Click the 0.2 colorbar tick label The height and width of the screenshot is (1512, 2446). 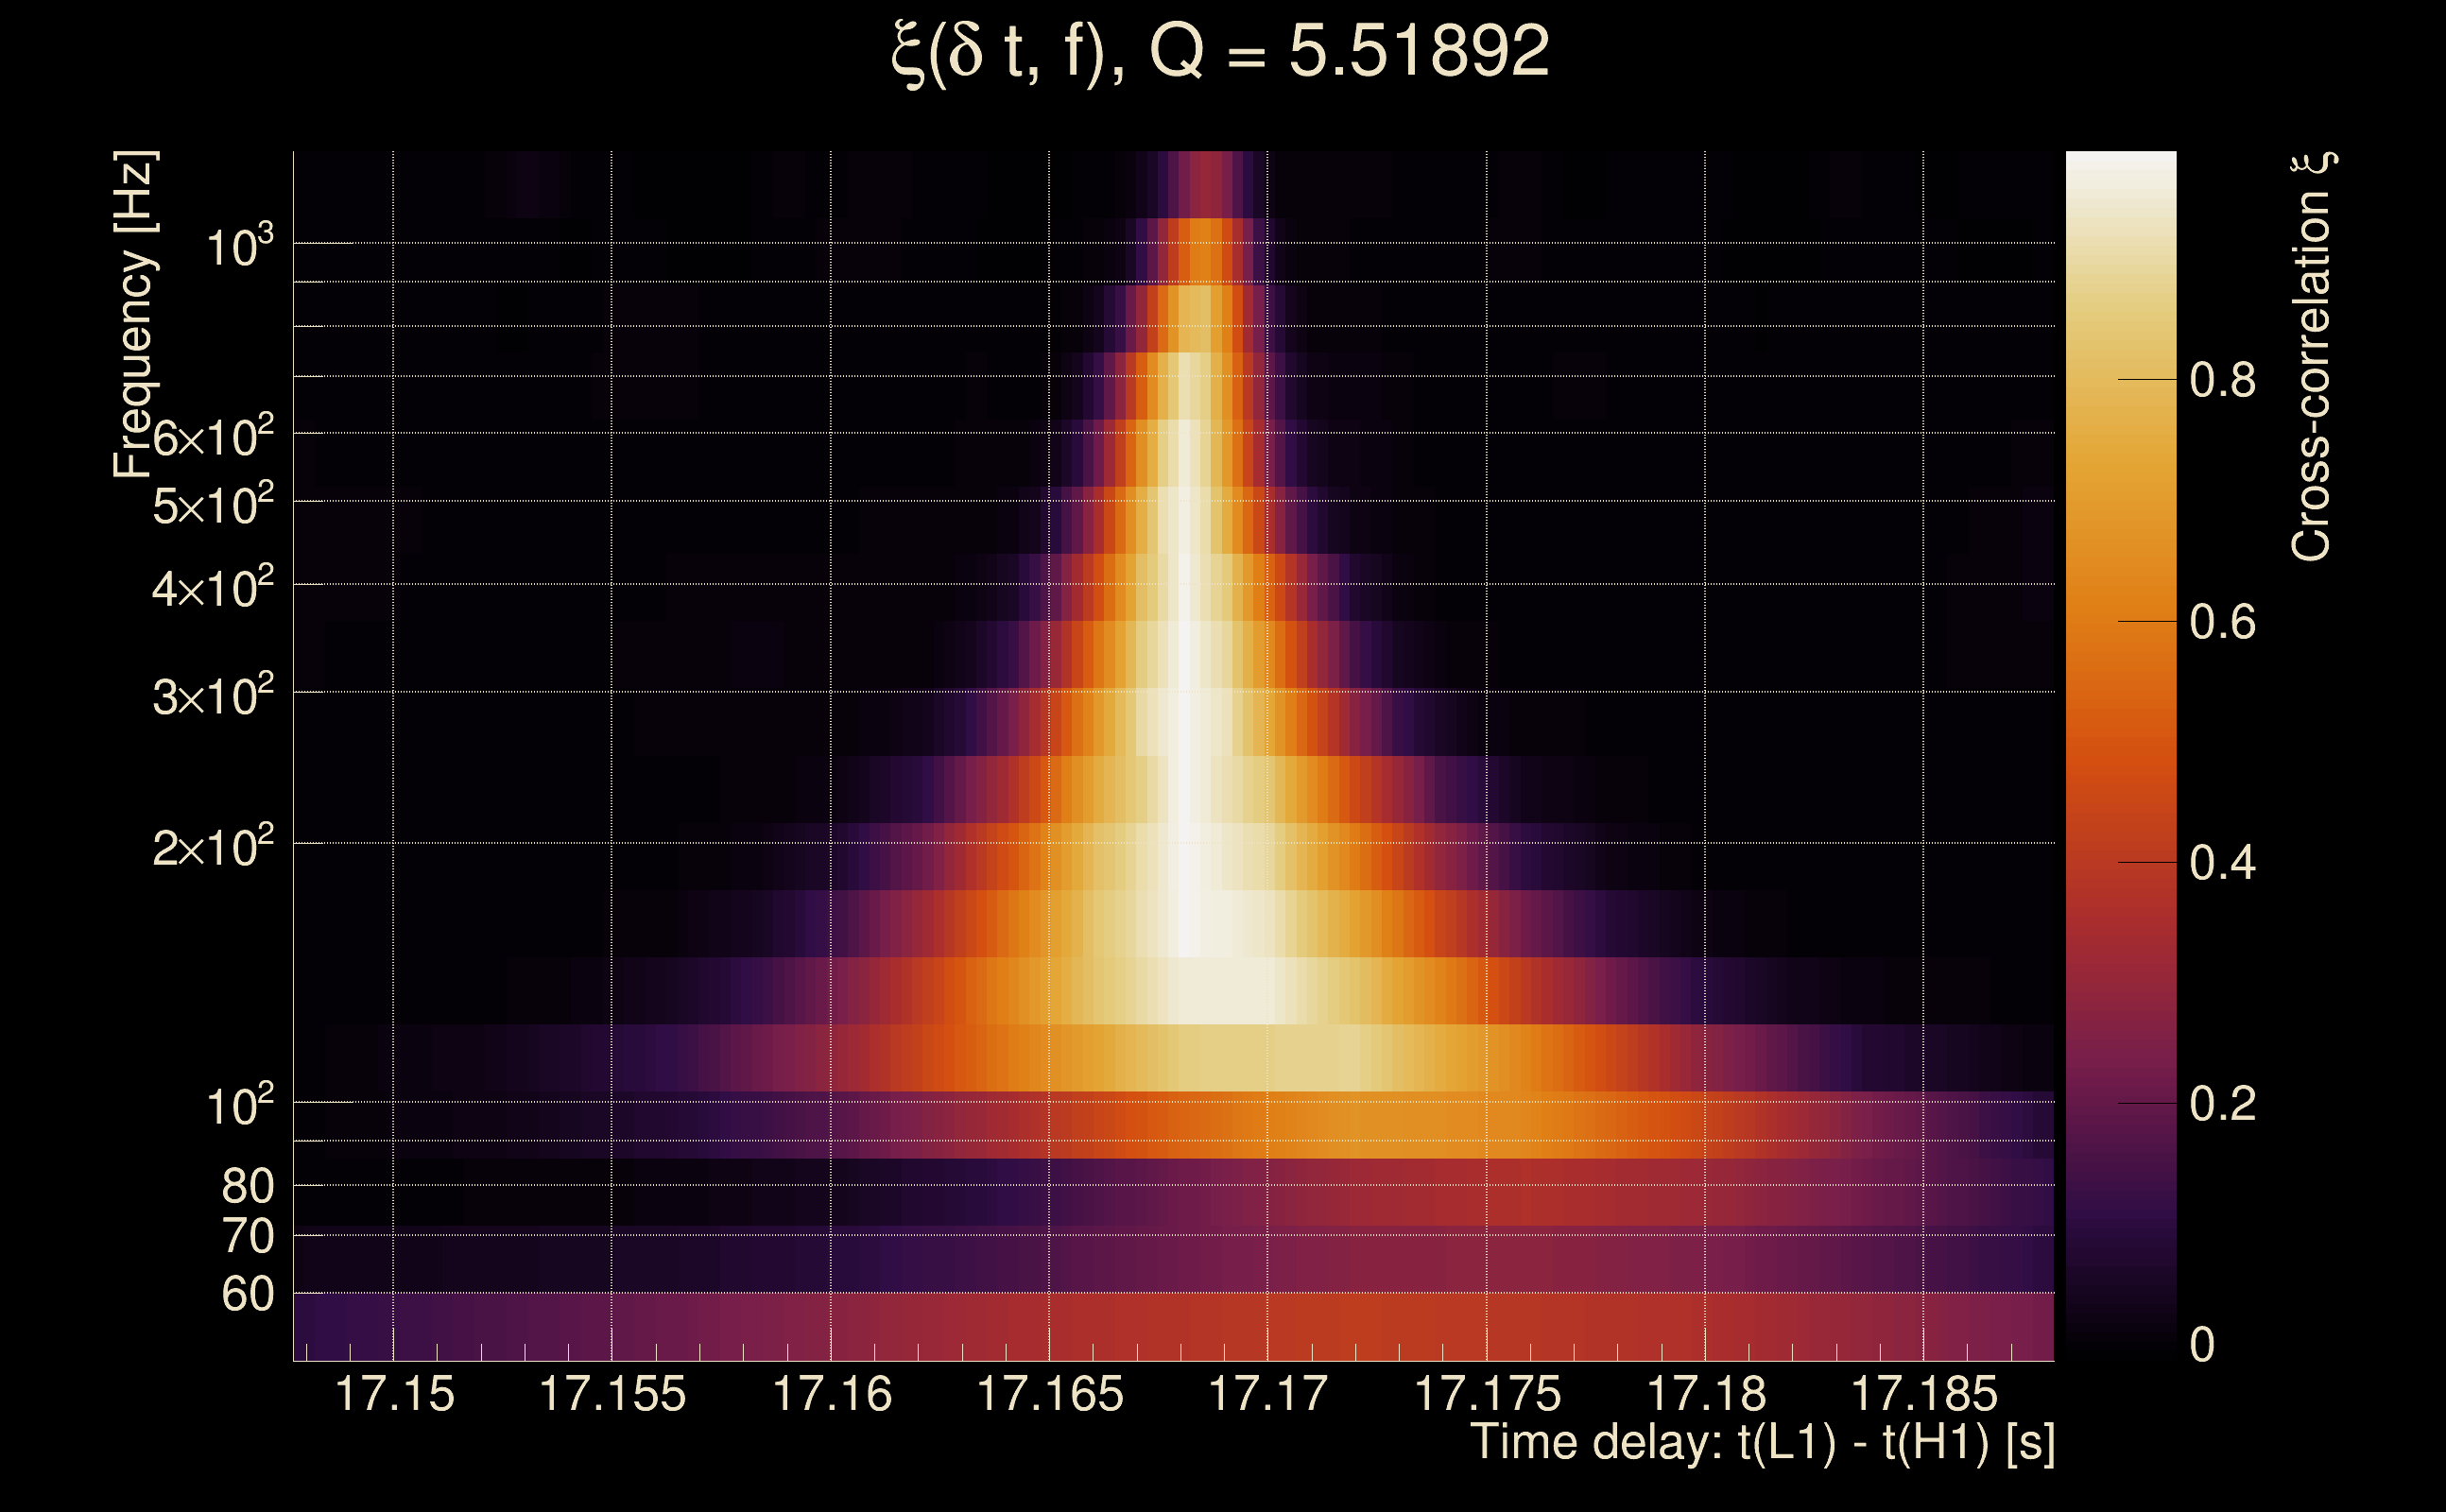[2222, 1104]
